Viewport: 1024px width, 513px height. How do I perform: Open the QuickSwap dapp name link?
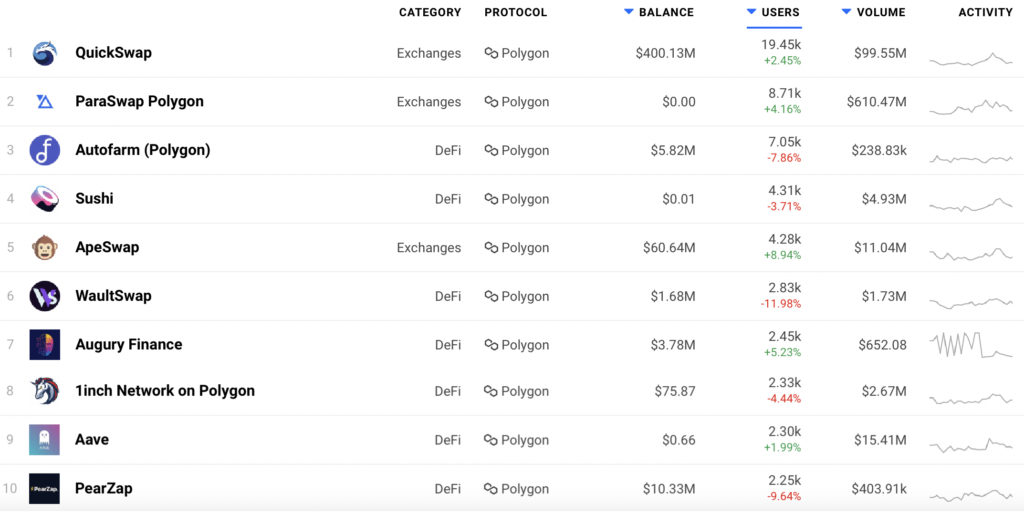point(113,52)
